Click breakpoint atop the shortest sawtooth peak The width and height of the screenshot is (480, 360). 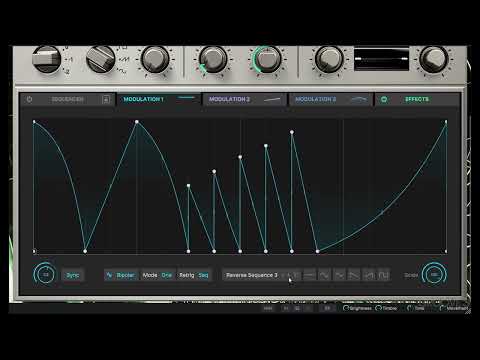coord(188,185)
